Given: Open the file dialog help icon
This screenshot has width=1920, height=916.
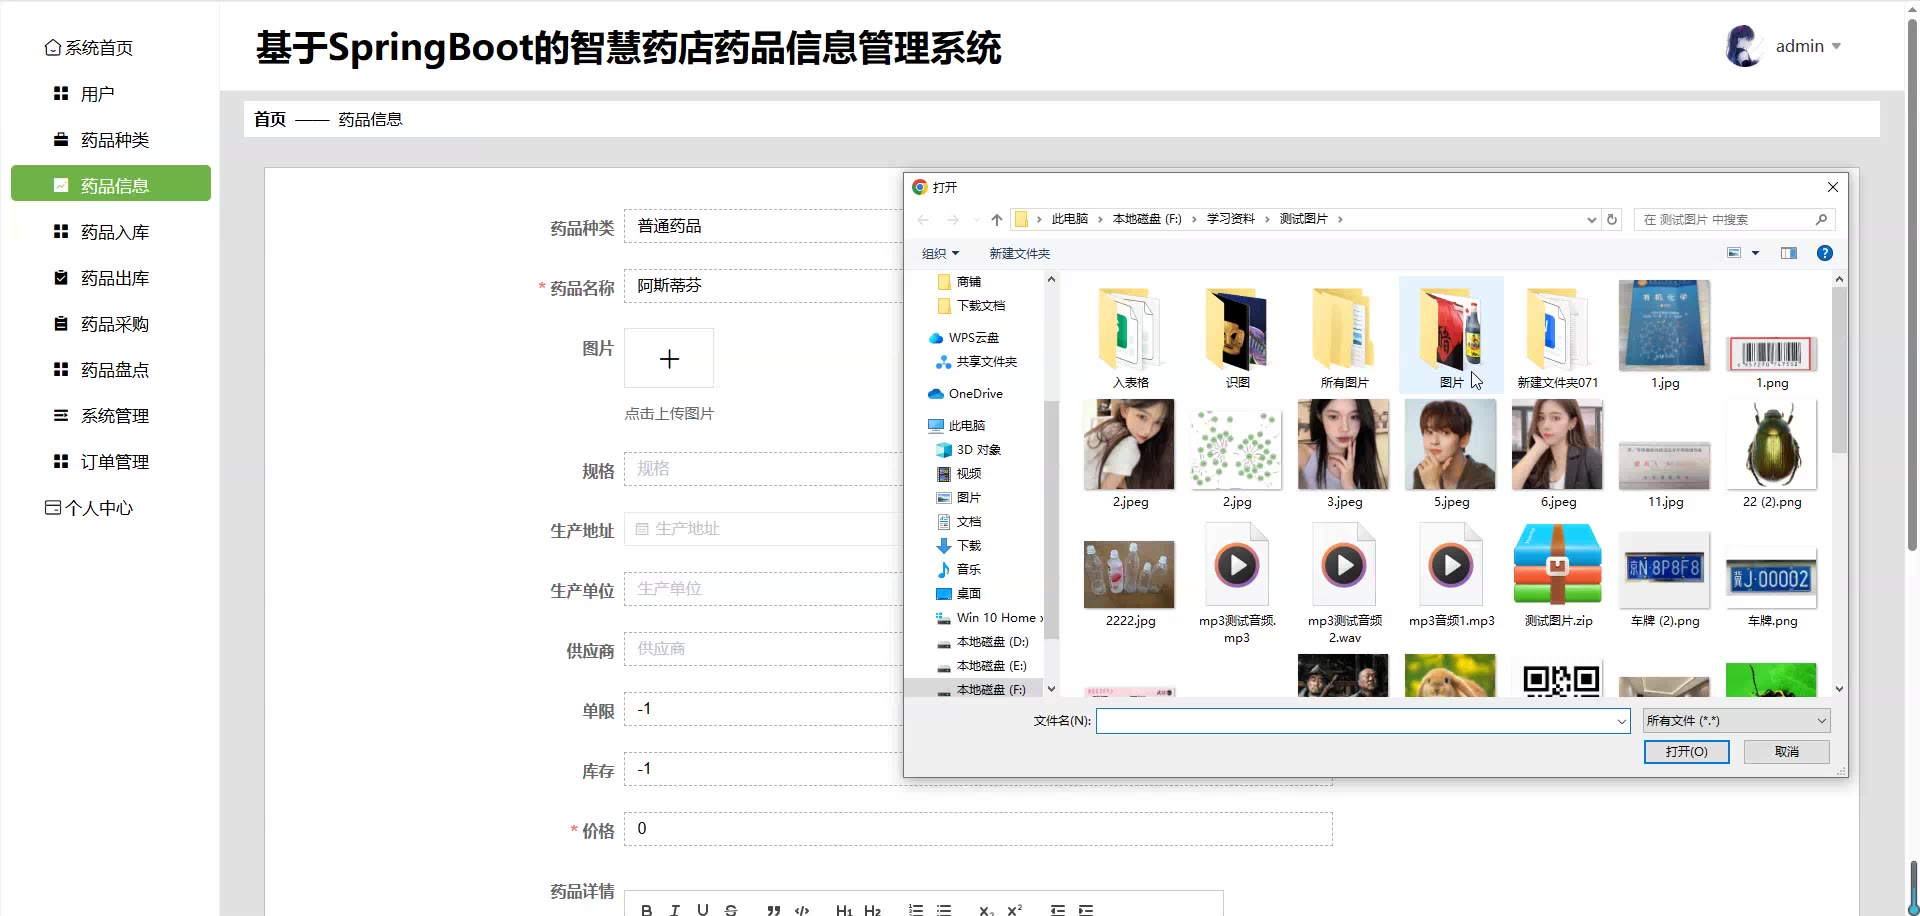Looking at the screenshot, I should pos(1824,253).
